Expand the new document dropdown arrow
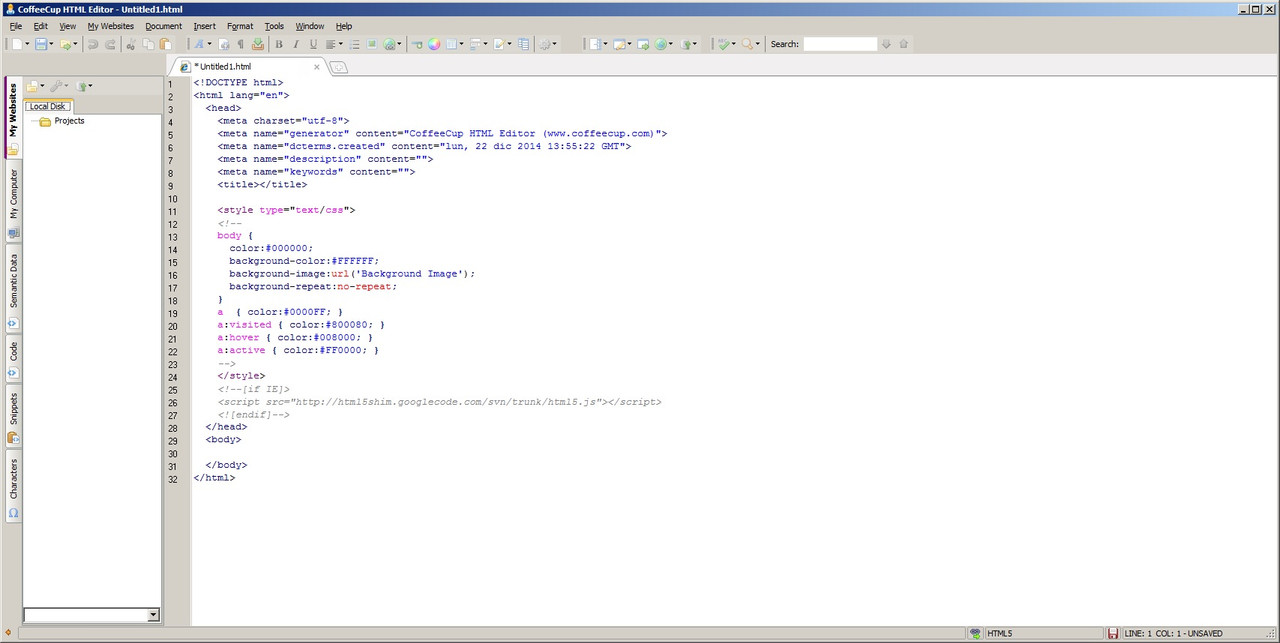This screenshot has width=1280, height=643. [x=27, y=44]
